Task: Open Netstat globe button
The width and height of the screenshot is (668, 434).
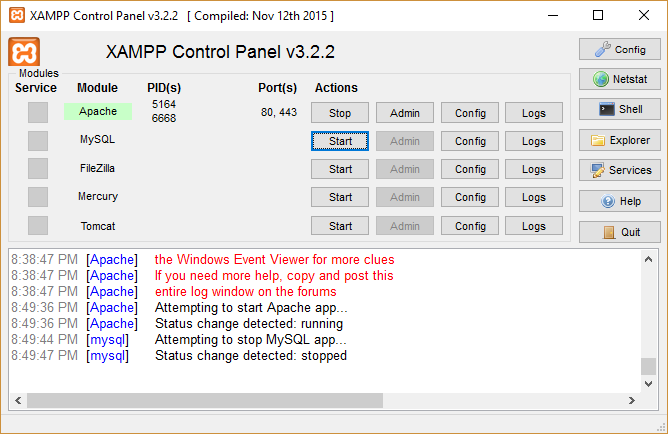Action: pos(619,79)
